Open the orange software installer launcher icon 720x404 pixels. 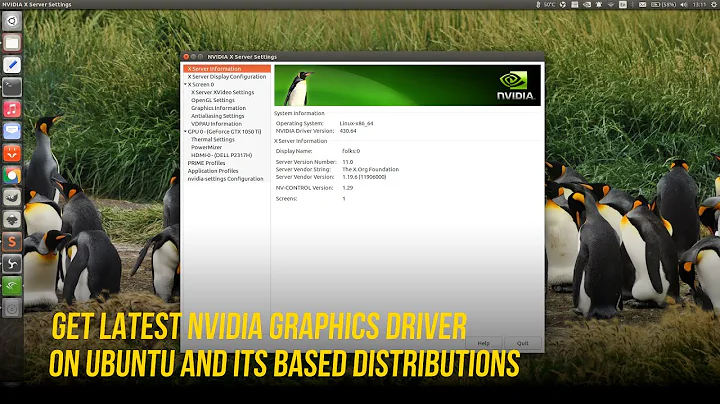click(12, 153)
